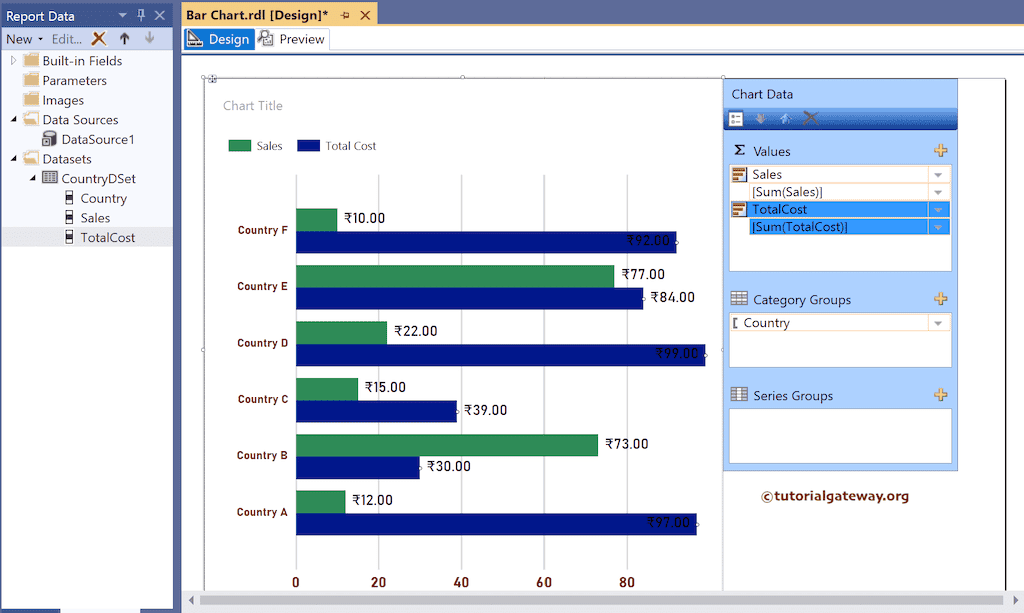Switch to the Preview tab
1024x613 pixels.
click(292, 39)
